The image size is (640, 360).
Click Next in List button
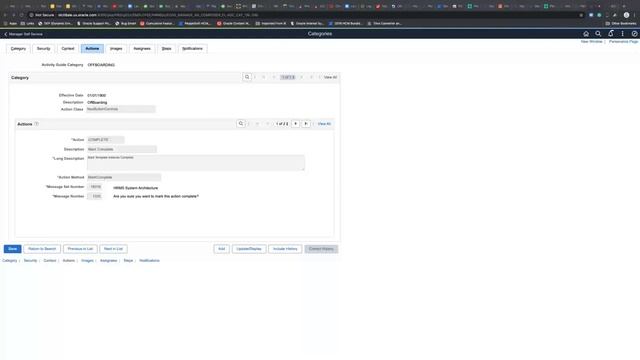point(113,249)
